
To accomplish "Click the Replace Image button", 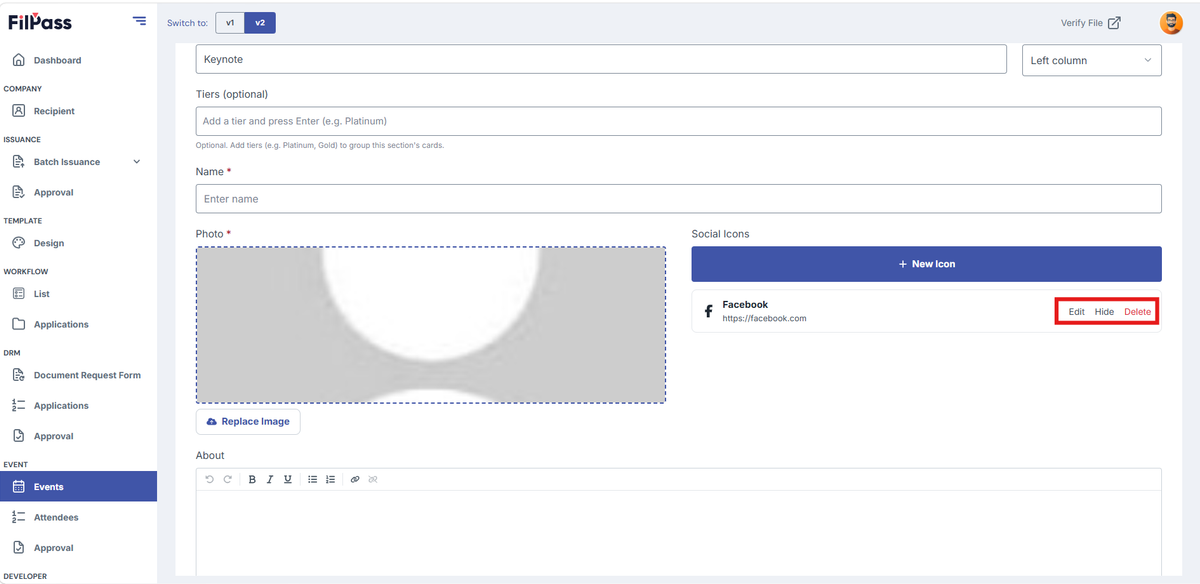I will 248,421.
